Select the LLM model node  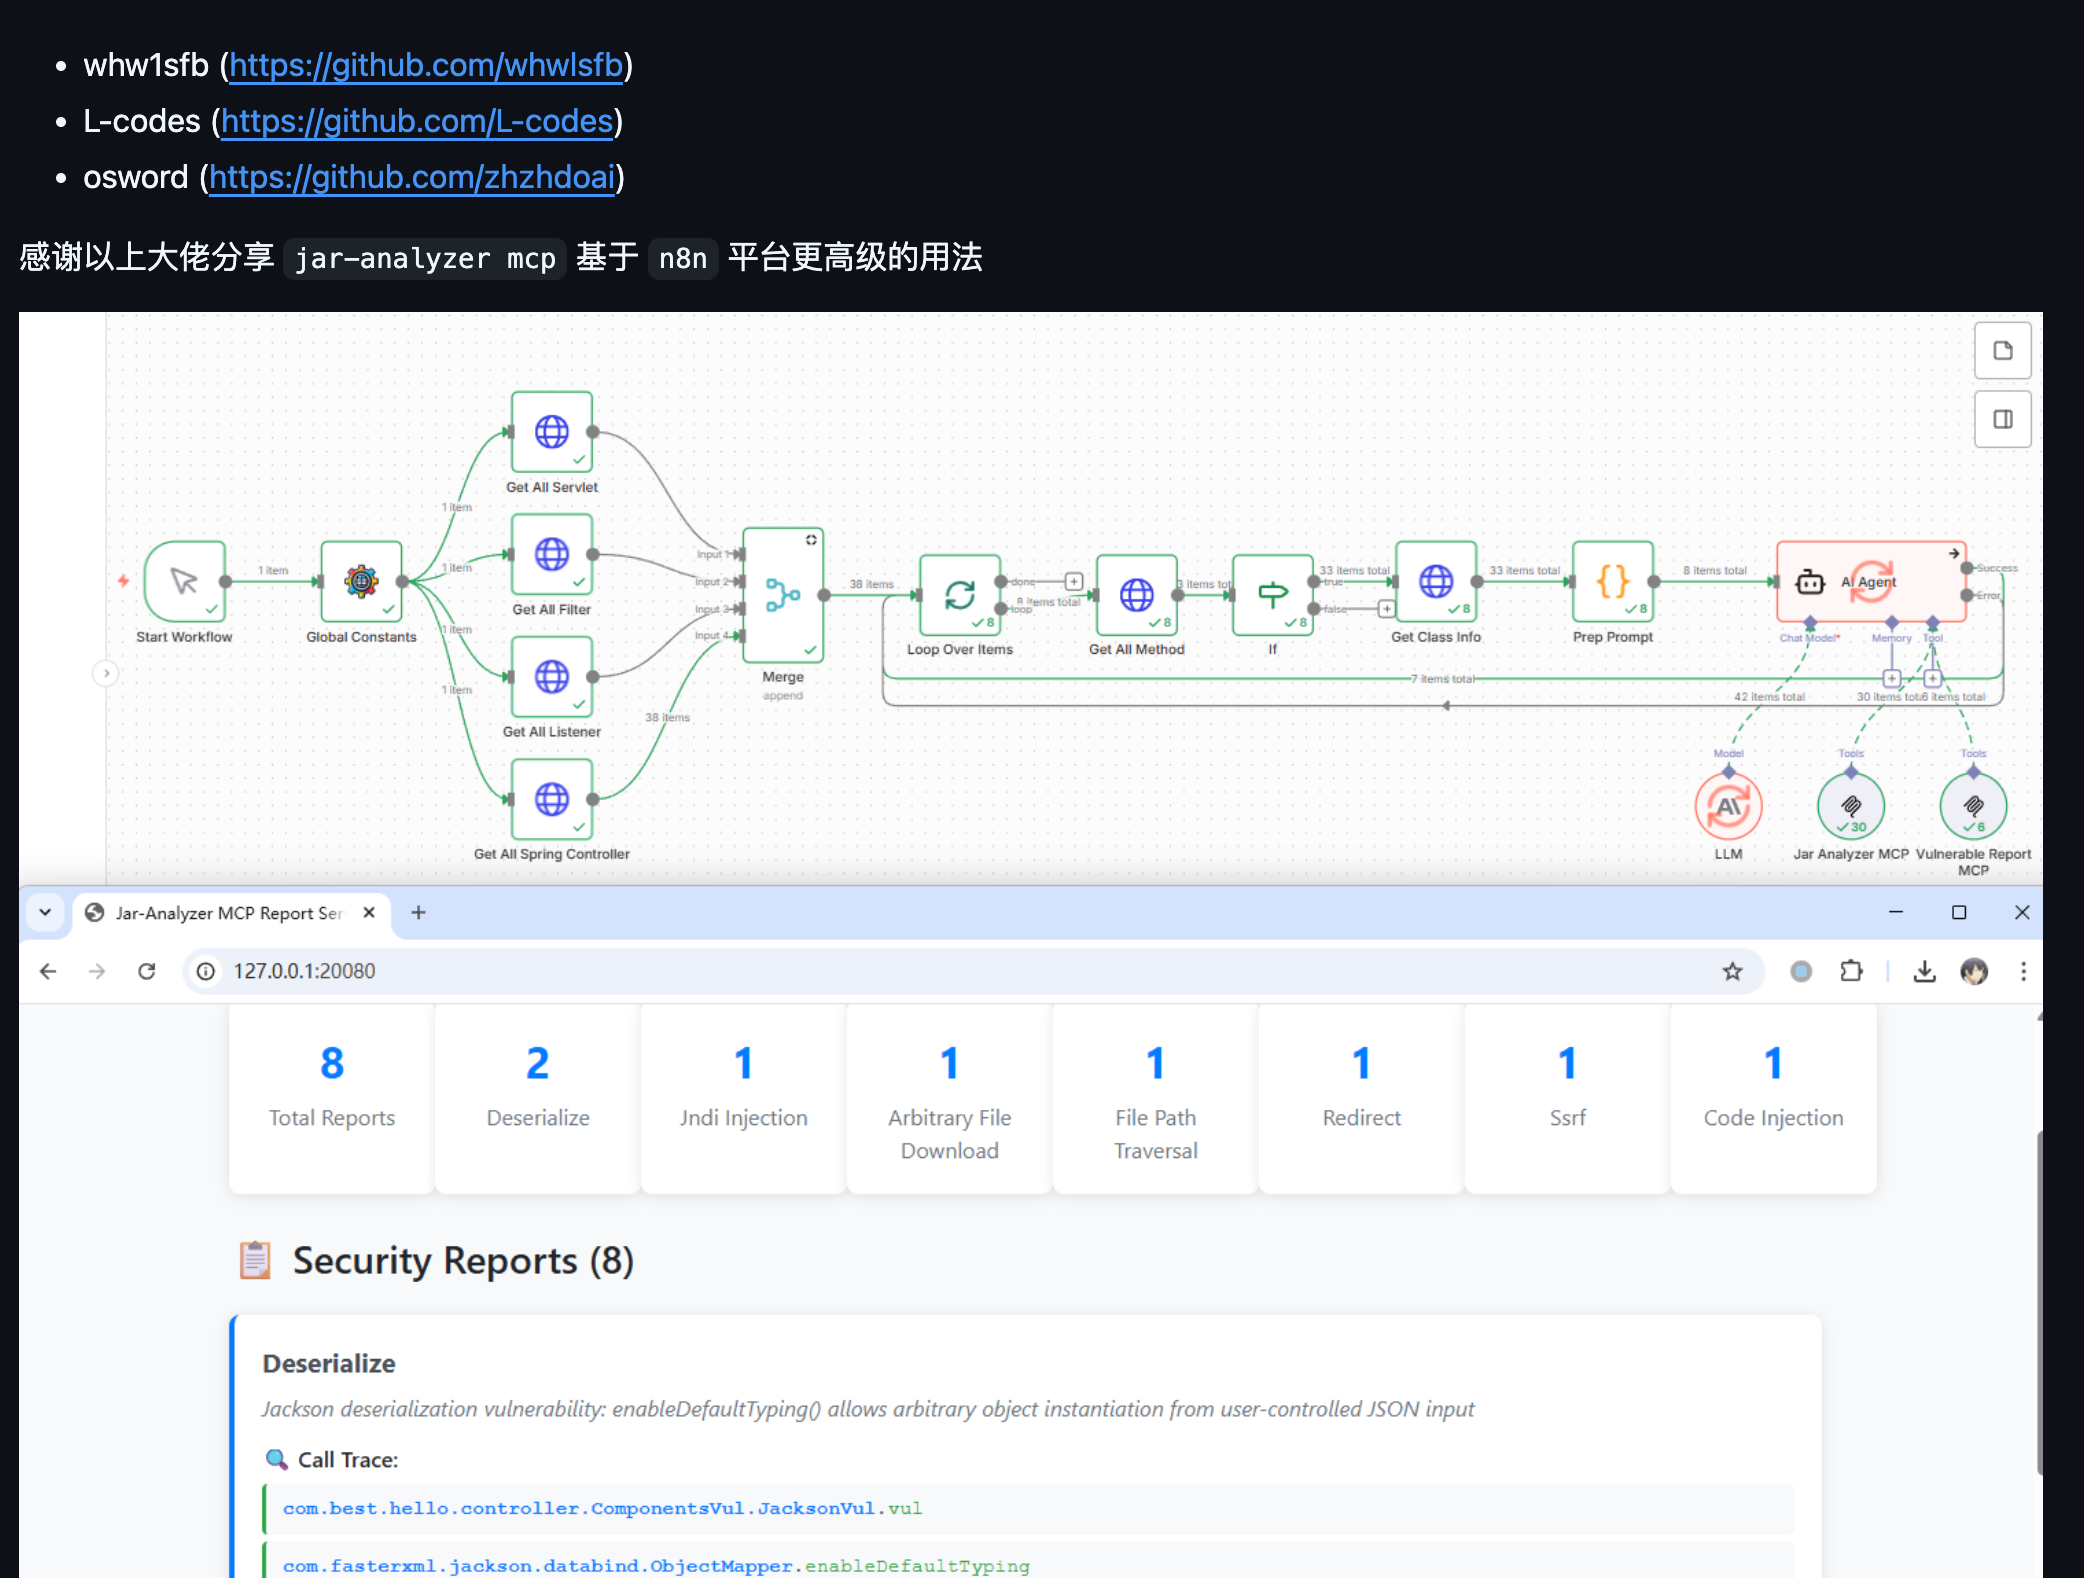click(x=1728, y=806)
